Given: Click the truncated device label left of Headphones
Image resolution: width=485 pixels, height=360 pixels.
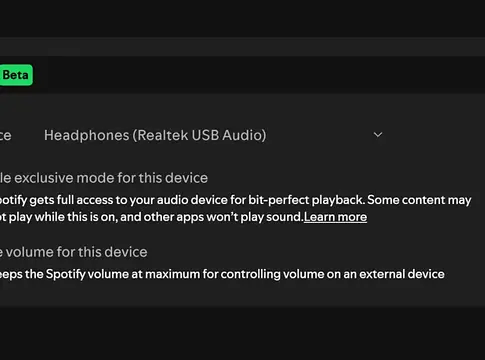Looking at the screenshot, I should (6, 136).
